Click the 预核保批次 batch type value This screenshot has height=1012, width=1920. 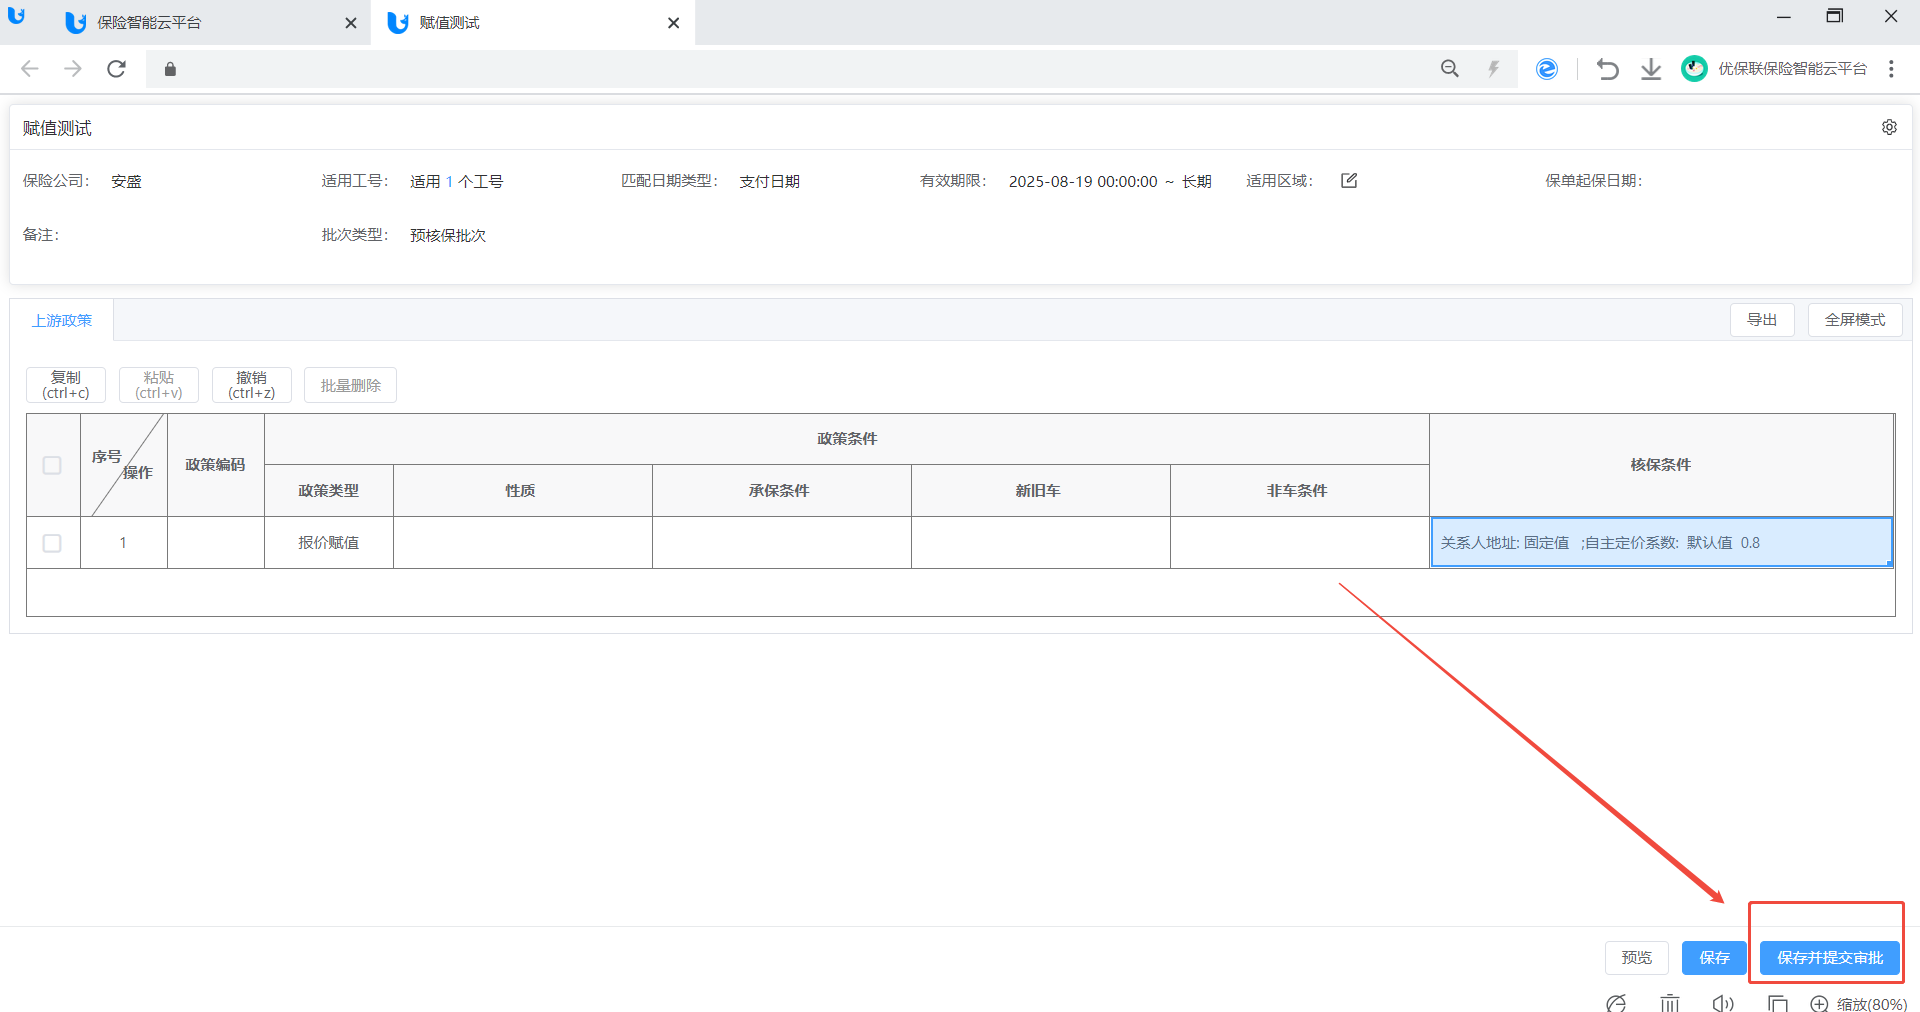click(448, 235)
